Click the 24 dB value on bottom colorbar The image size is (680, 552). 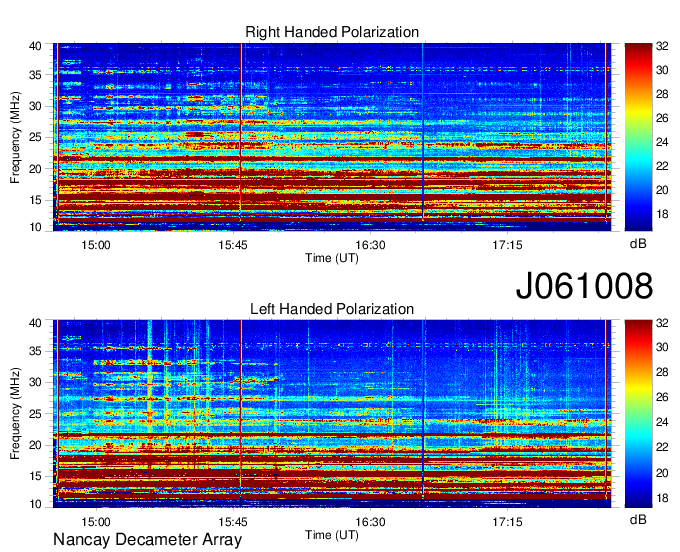click(x=662, y=422)
